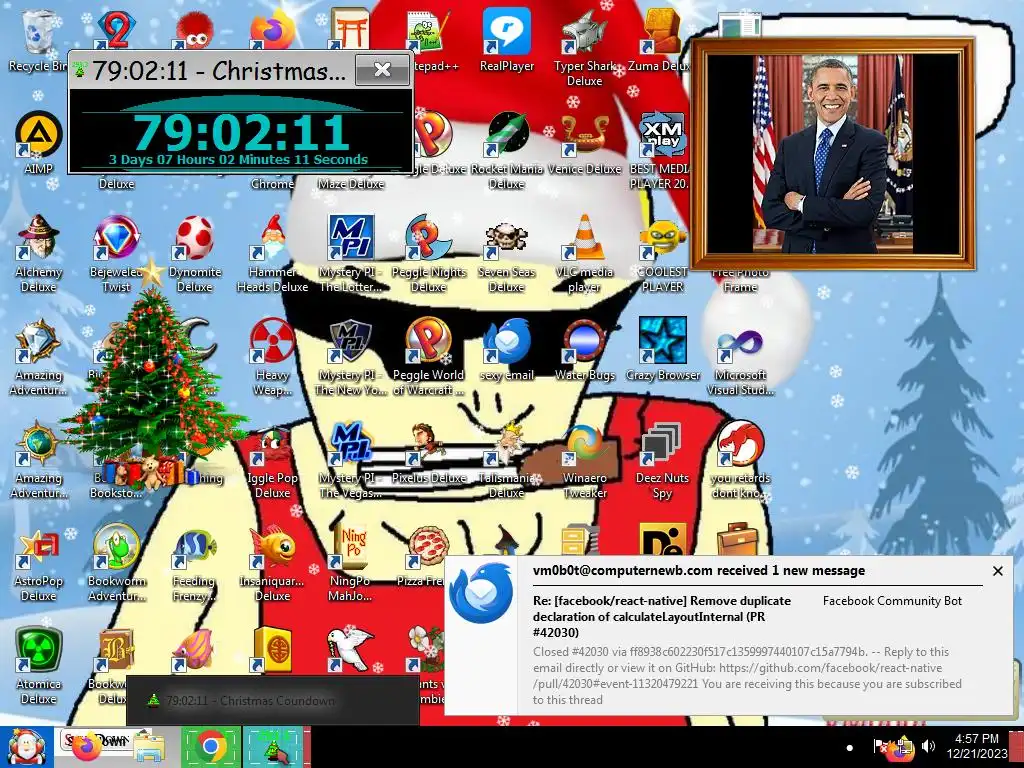
Task: Launch the AIMP desktop shortcut
Action: point(38,142)
